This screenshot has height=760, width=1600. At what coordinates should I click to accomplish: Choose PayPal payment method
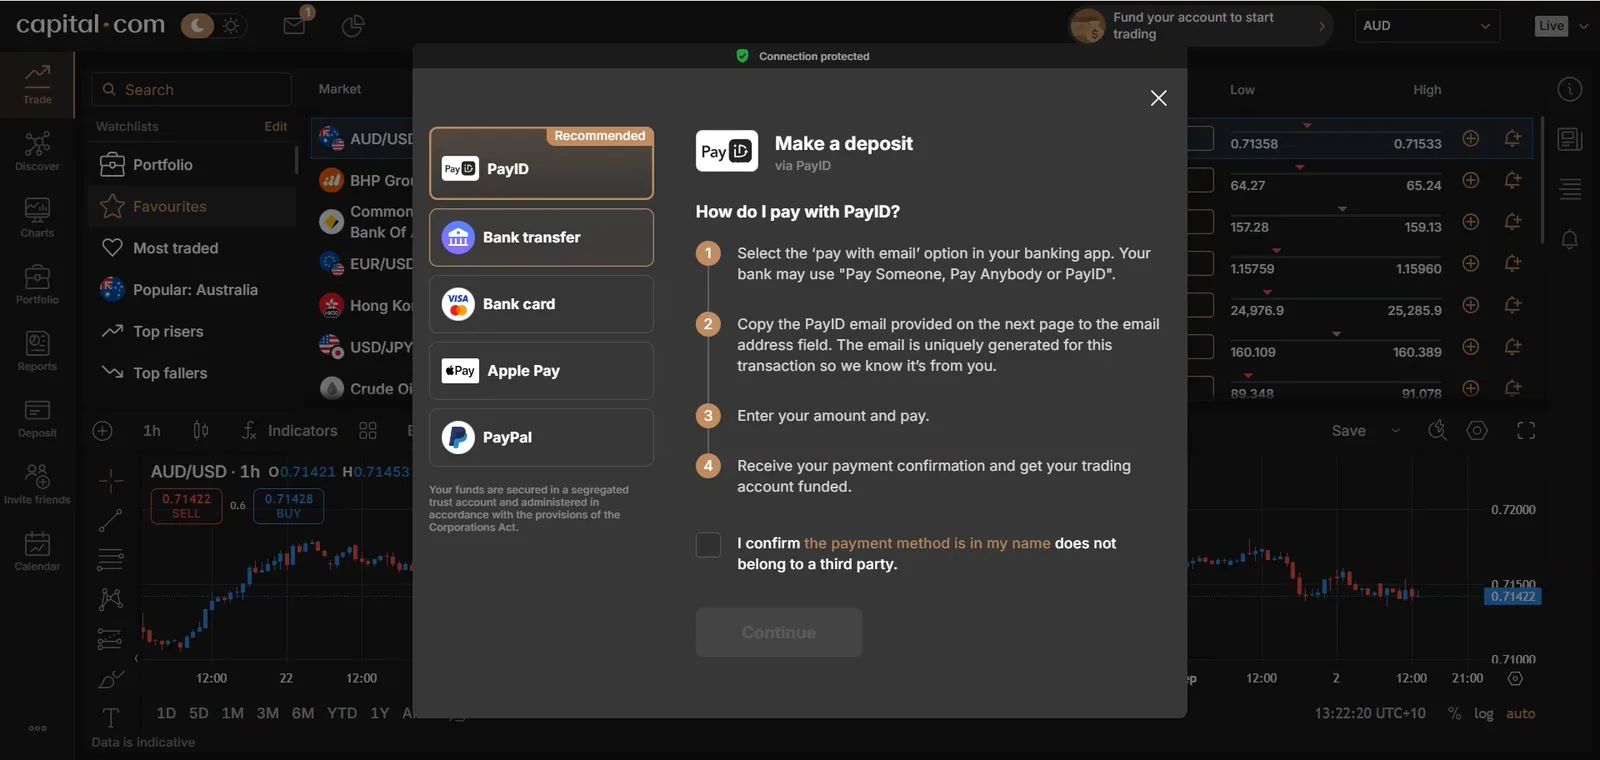tap(541, 437)
